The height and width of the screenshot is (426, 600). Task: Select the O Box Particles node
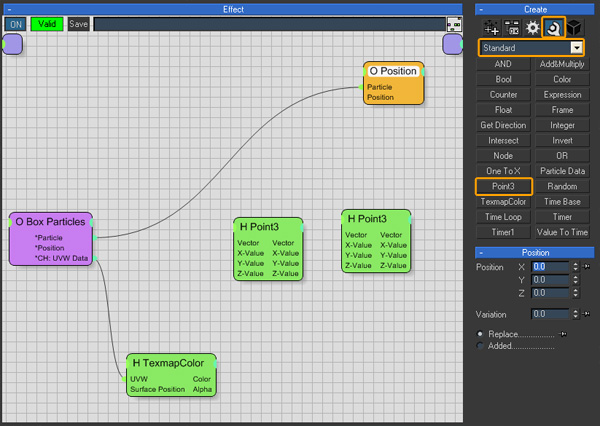point(51,239)
